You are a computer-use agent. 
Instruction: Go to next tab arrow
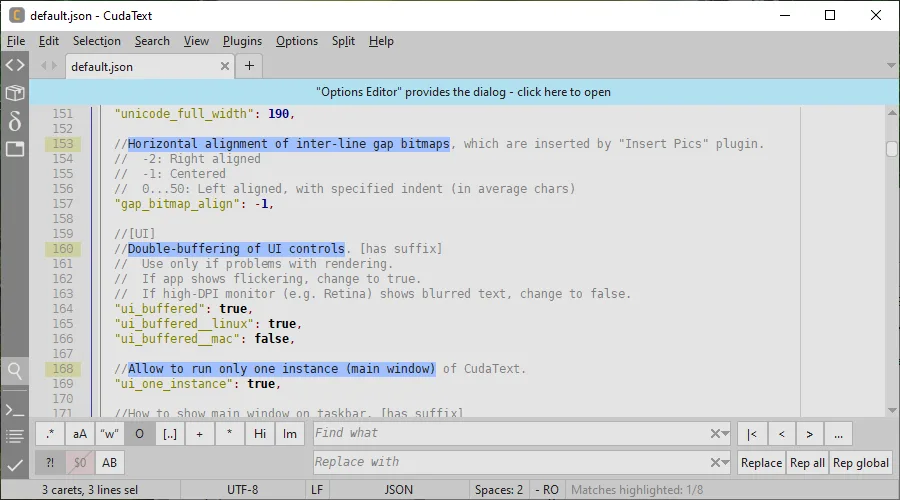(55, 66)
